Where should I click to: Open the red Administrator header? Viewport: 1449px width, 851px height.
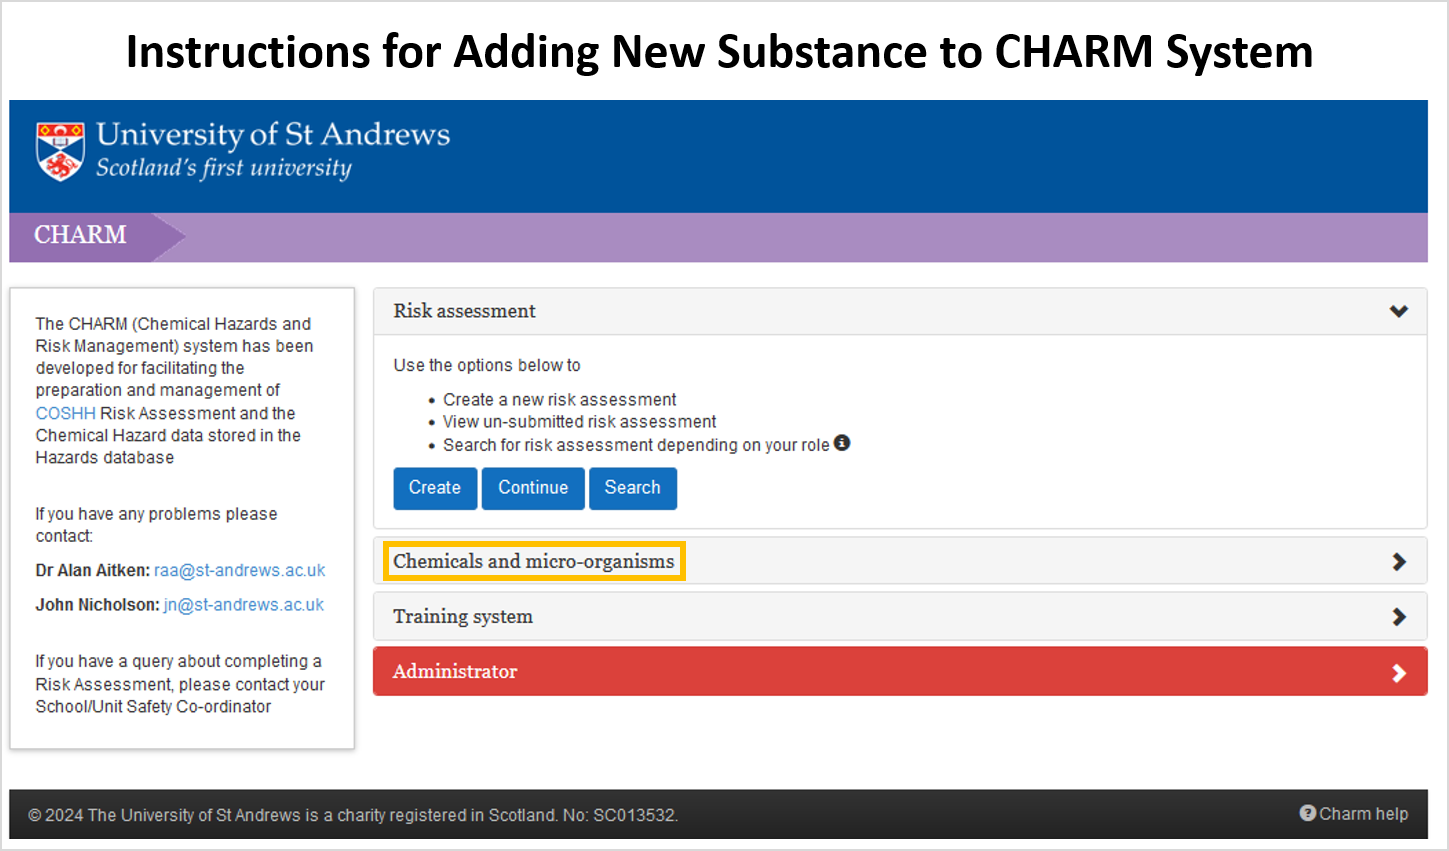455,671
